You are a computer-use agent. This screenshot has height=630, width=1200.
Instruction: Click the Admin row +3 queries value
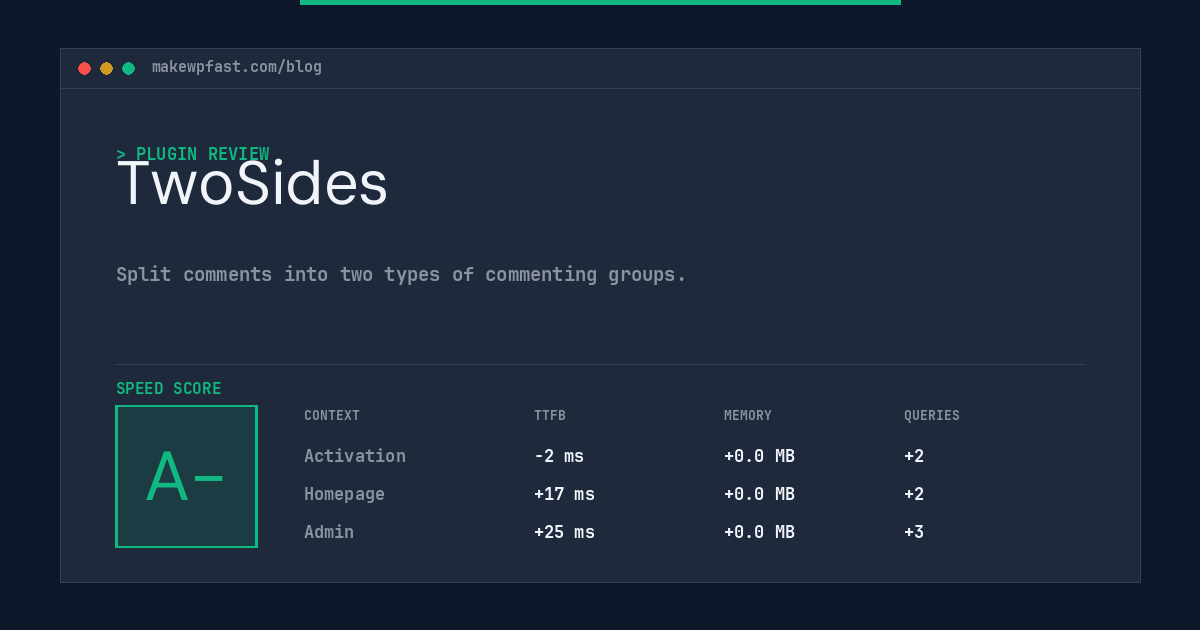914,532
